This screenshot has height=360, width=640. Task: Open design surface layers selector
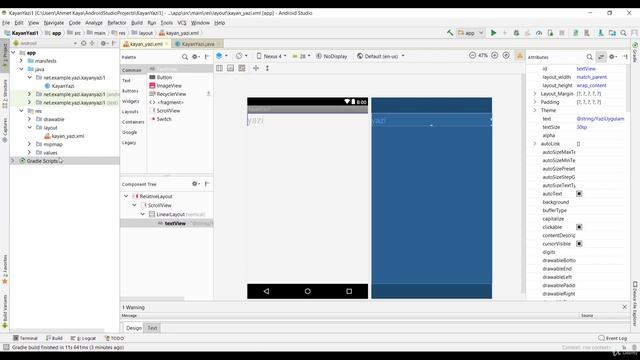(x=221, y=56)
